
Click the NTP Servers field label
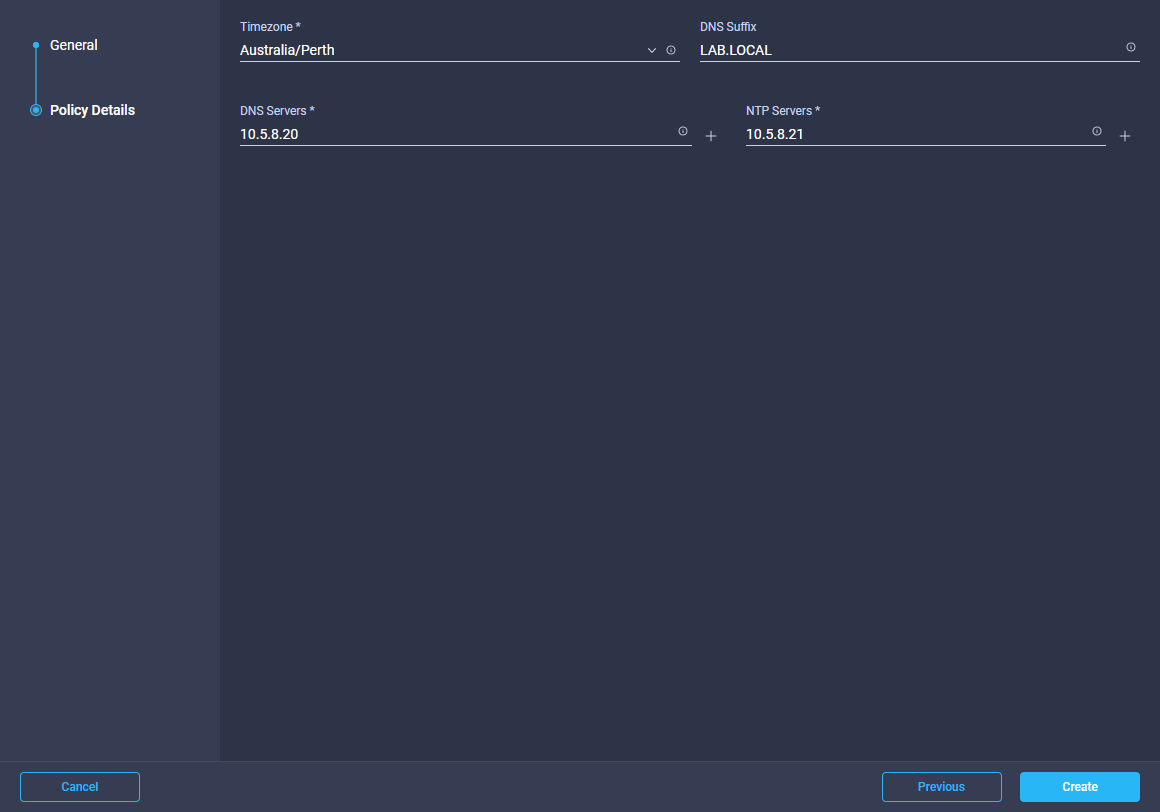(782, 110)
